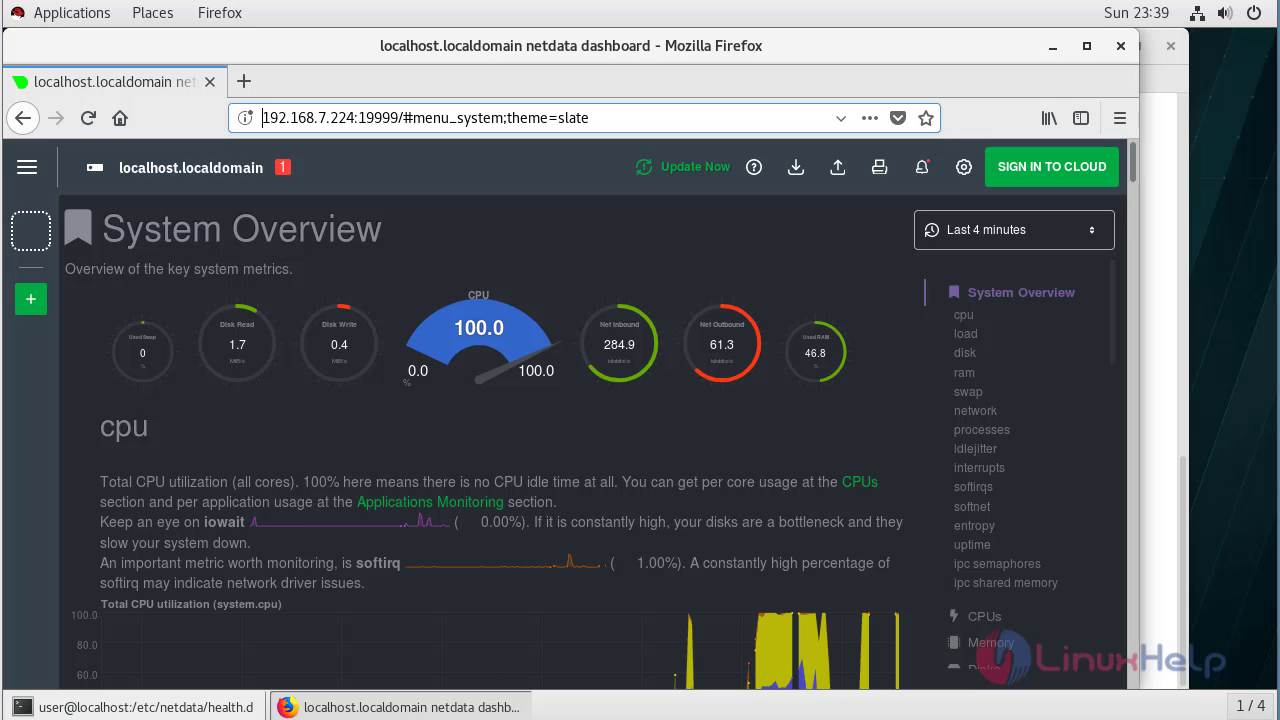Viewport: 1280px width, 720px height.
Task: Reload the page in Firefox
Action: coord(88,118)
